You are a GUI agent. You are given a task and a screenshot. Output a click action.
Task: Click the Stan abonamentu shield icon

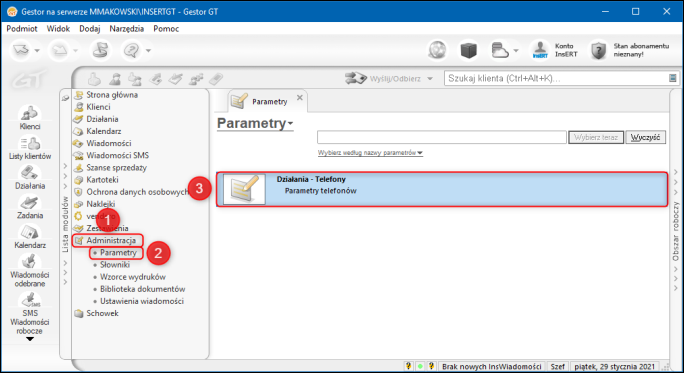tap(598, 50)
